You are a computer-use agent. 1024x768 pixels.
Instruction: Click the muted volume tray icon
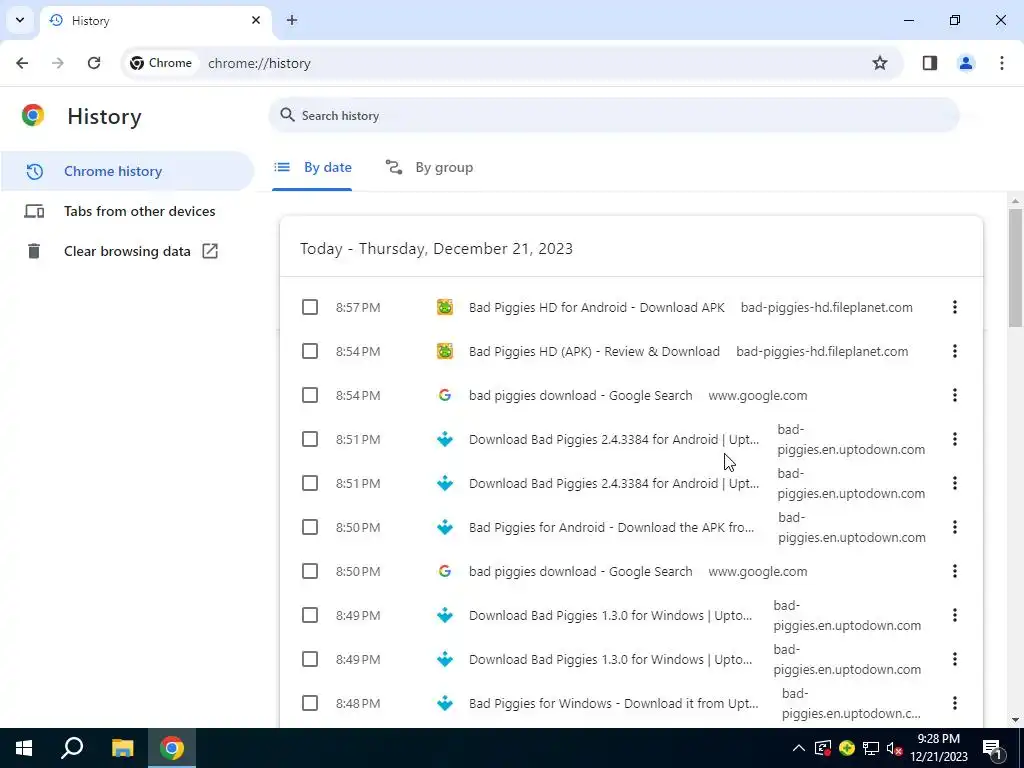tap(895, 748)
